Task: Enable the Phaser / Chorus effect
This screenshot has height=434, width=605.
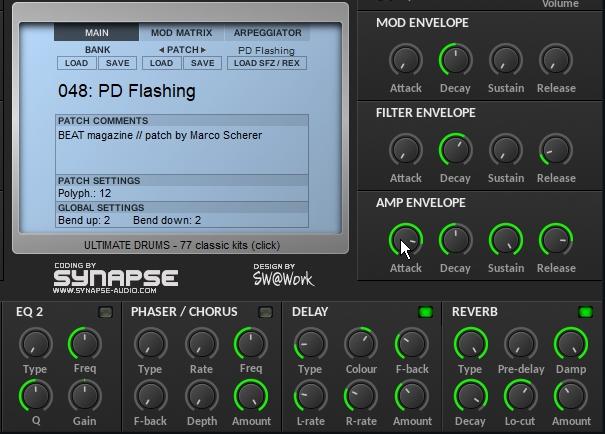Action: coord(265,313)
